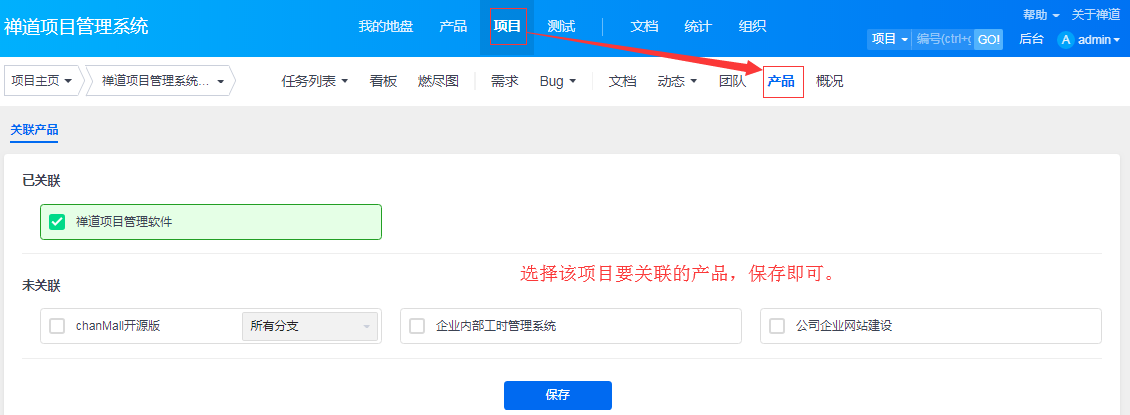Open the 统计 top navigation item
This screenshot has width=1130, height=415.
[x=698, y=27]
